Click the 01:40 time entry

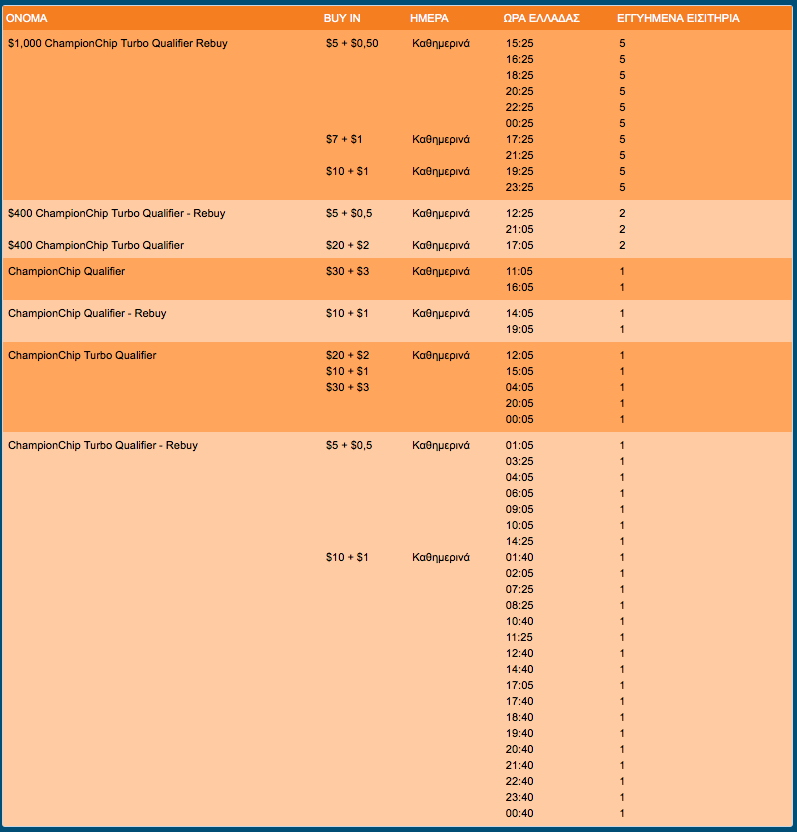(519, 557)
